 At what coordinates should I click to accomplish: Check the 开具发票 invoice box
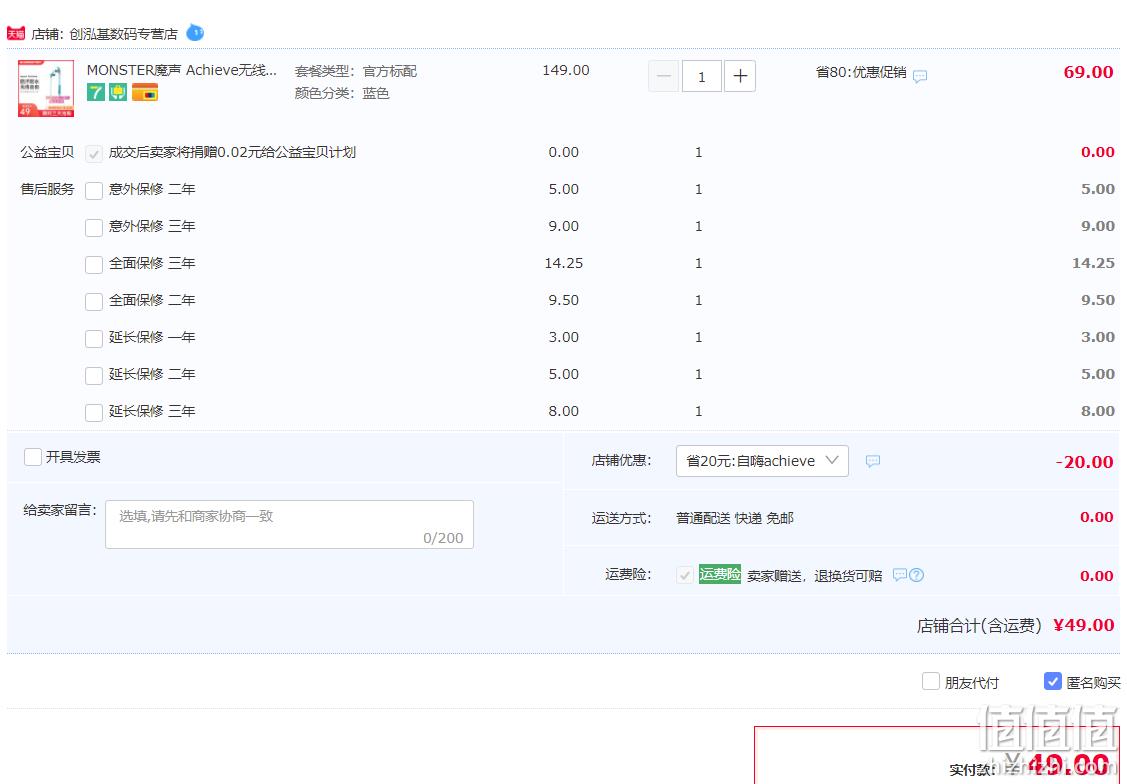tap(33, 457)
